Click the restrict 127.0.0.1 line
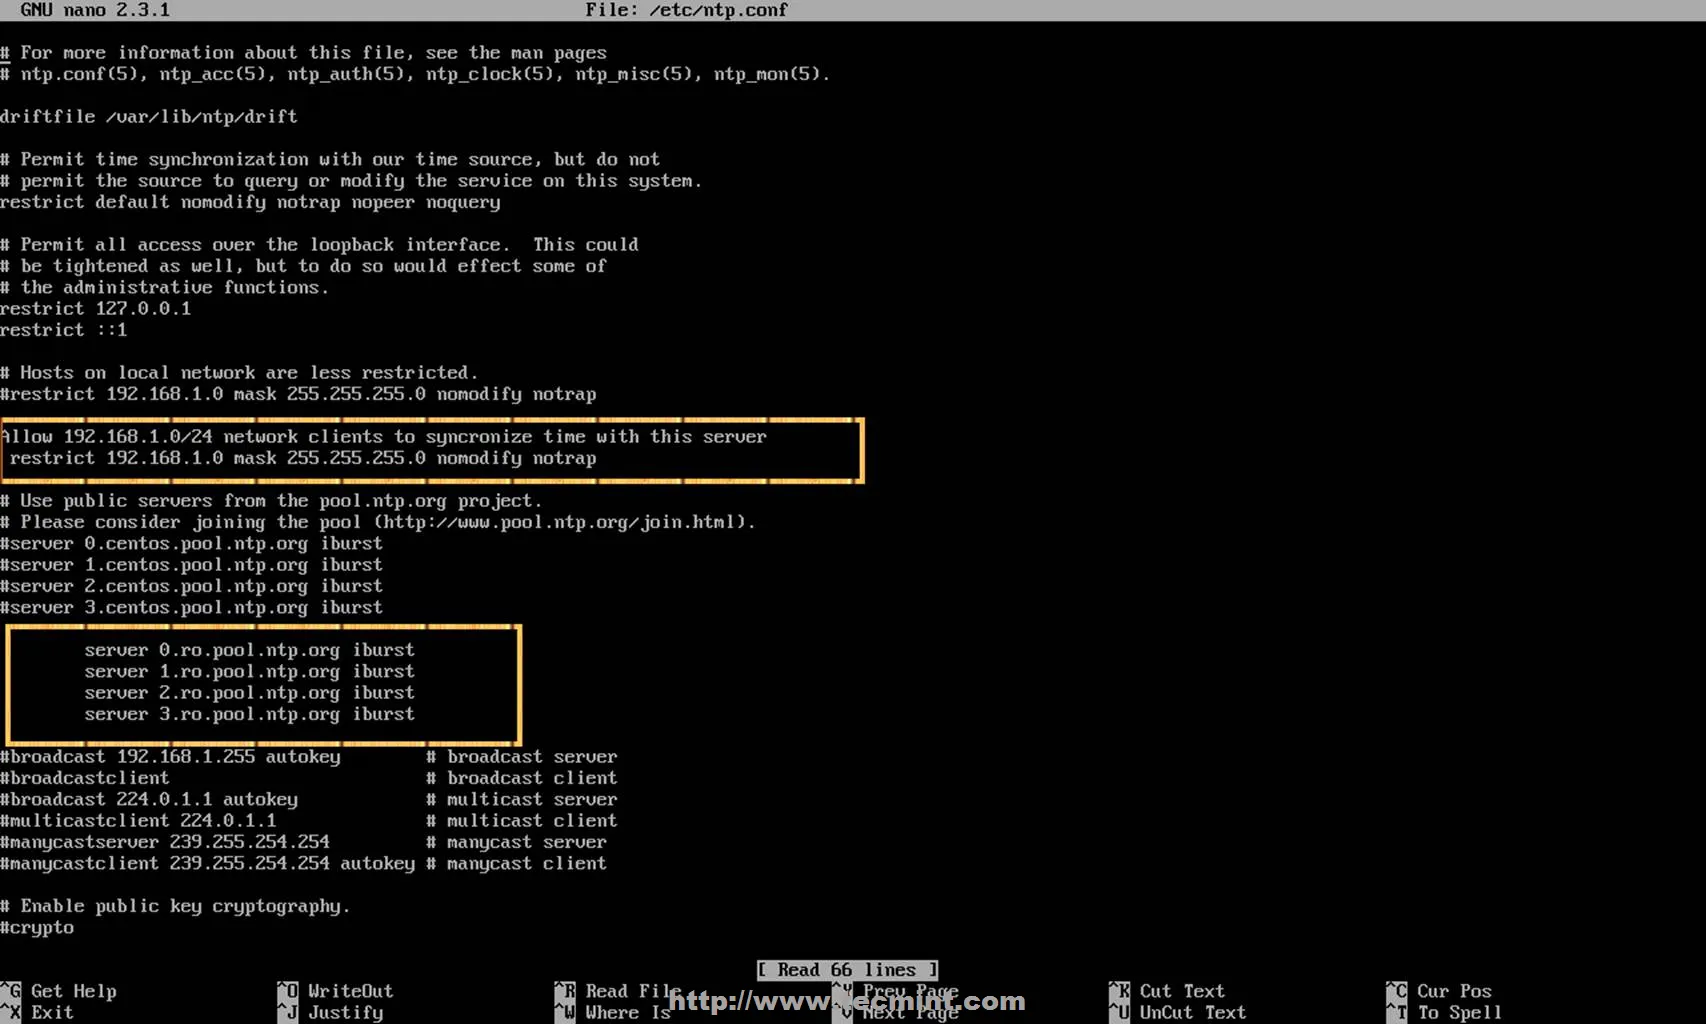This screenshot has height=1024, width=1706. 97,308
